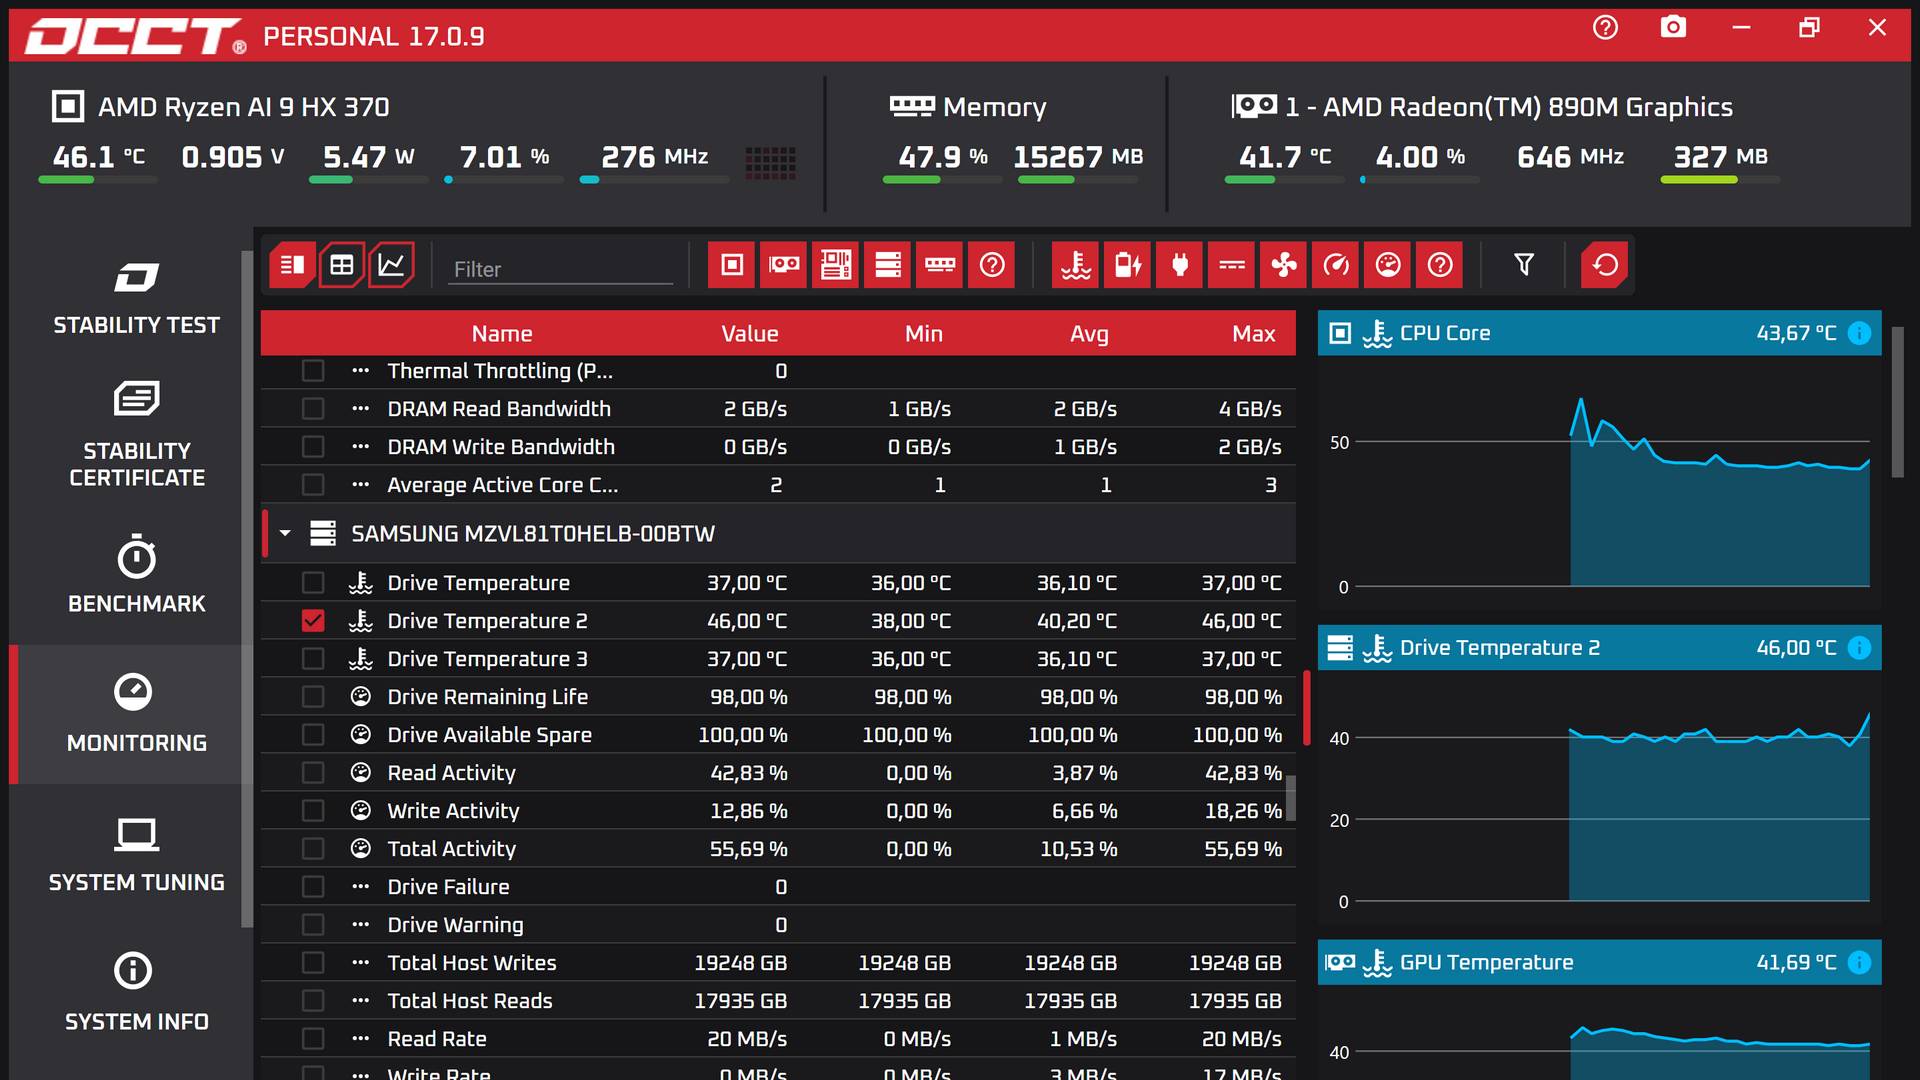This screenshot has width=1920, height=1080.
Task: Toggle the motherboard hardware filter icon
Action: click(x=836, y=265)
